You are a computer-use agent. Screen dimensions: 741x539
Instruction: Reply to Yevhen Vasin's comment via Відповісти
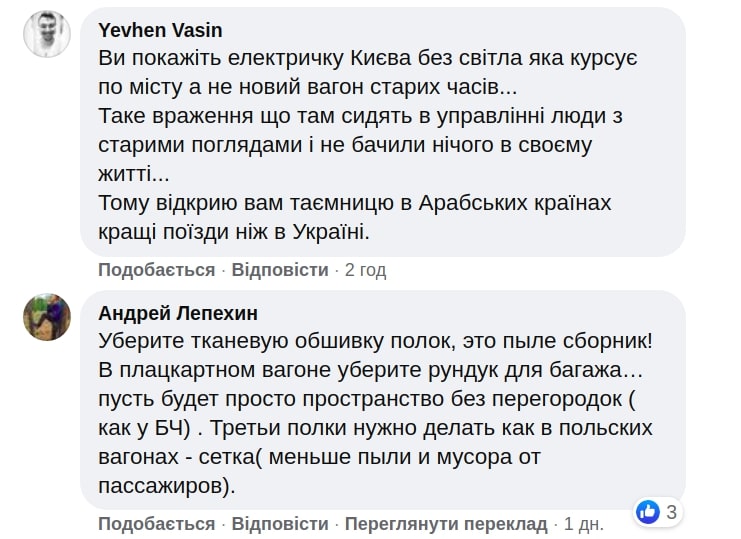(280, 270)
